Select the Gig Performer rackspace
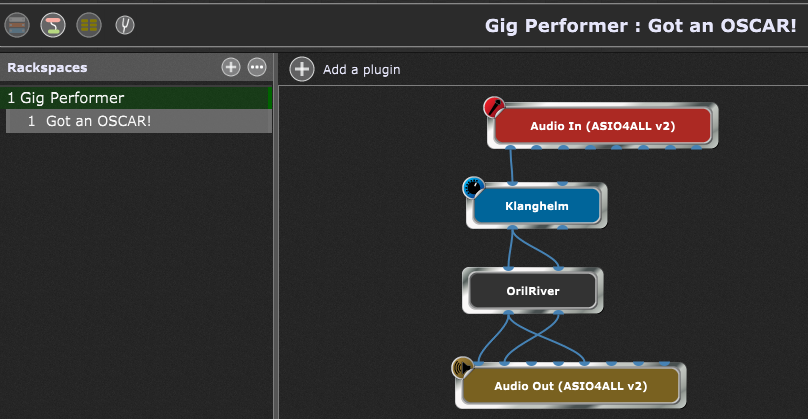Viewport: 808px width, 419px height. point(138,98)
